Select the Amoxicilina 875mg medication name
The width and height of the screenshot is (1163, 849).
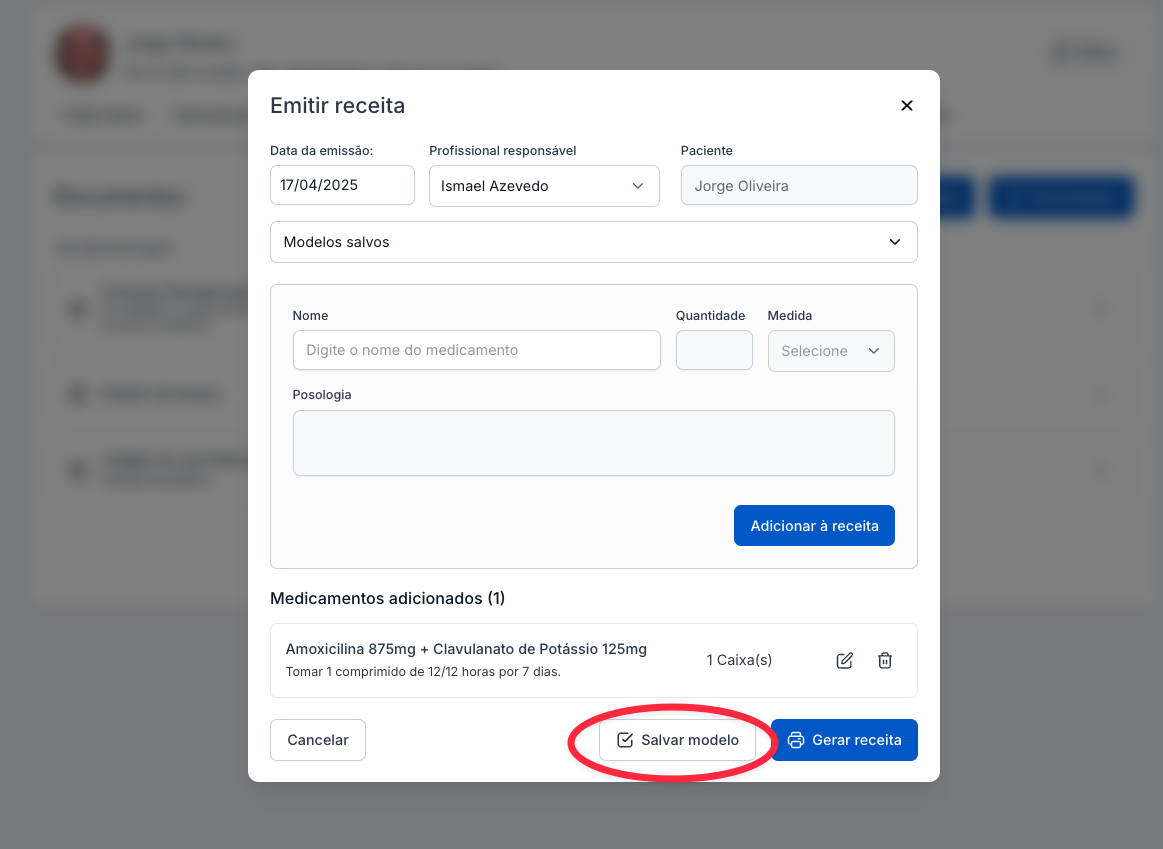(x=466, y=649)
